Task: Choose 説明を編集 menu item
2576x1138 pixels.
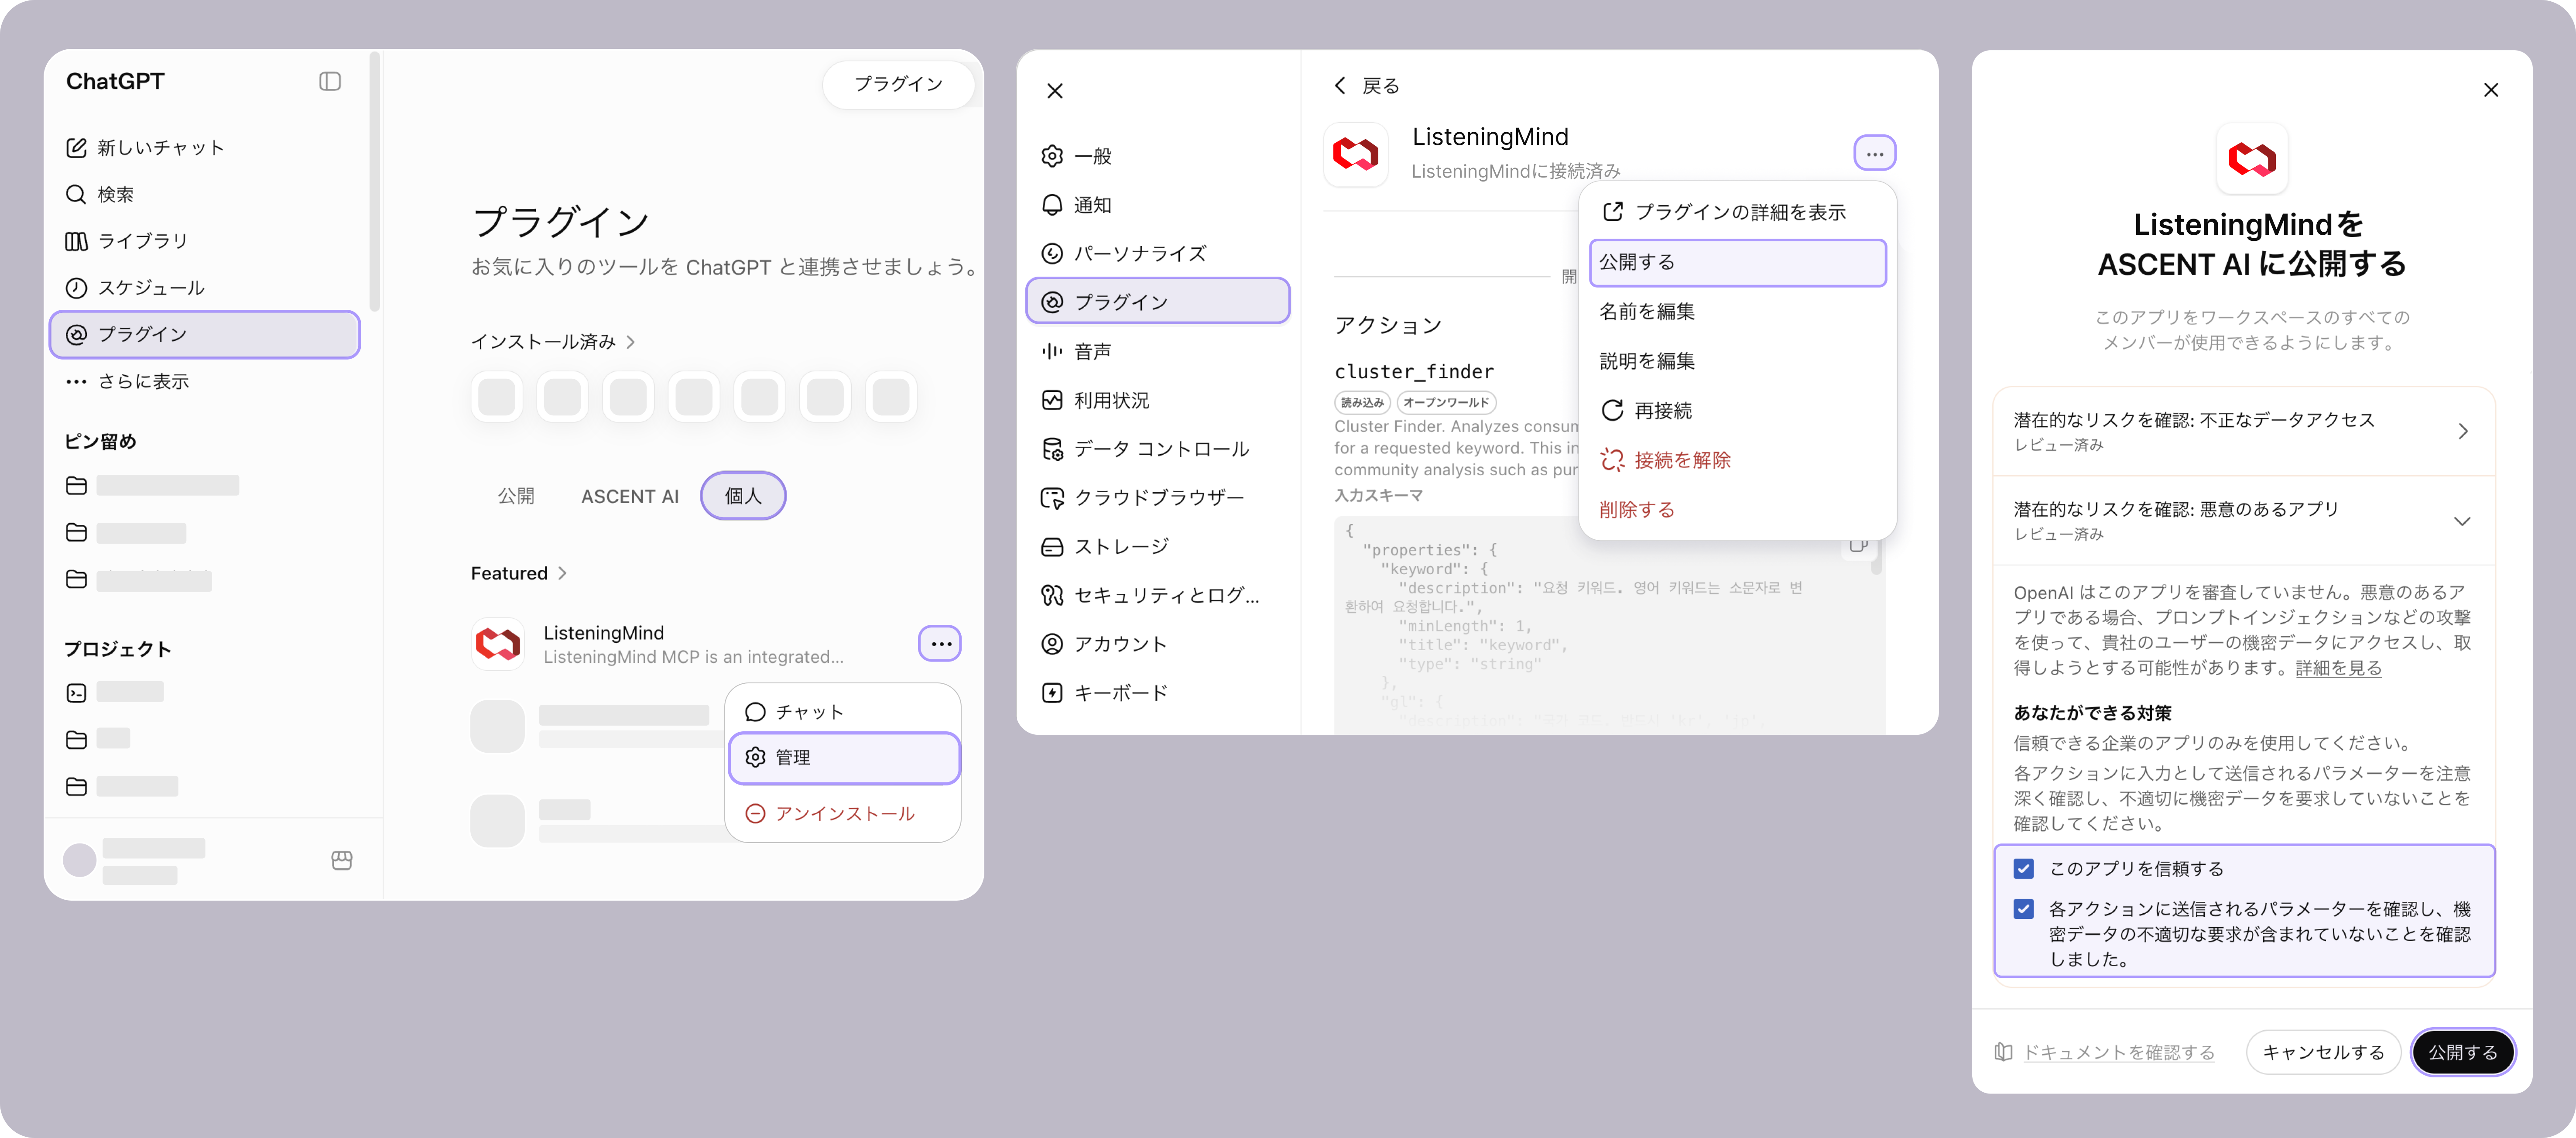Action: pos(1737,361)
